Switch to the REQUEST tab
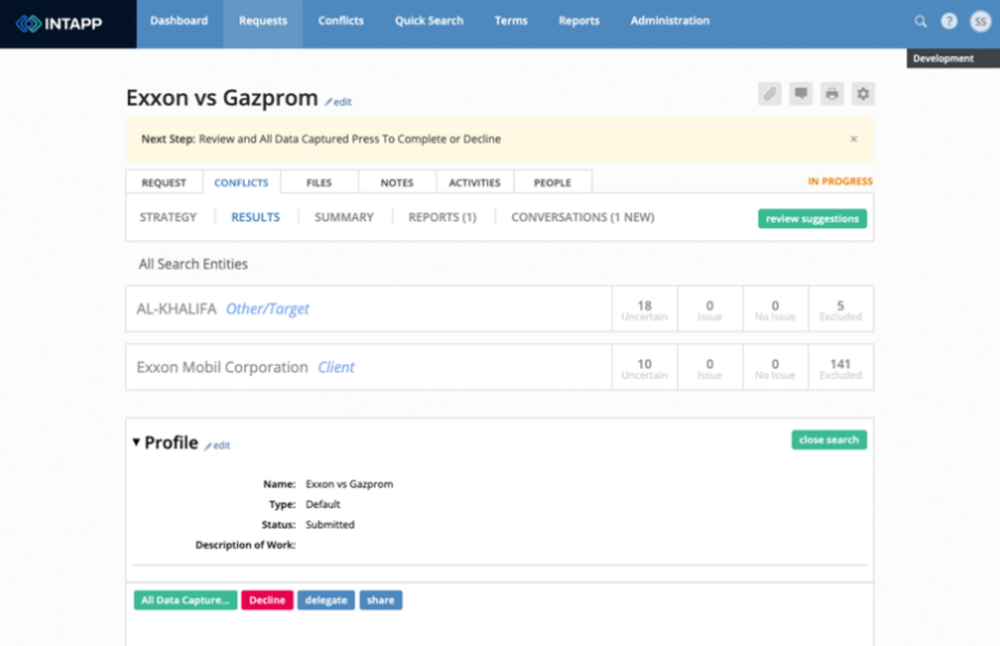The image size is (1000, 646). click(x=164, y=182)
